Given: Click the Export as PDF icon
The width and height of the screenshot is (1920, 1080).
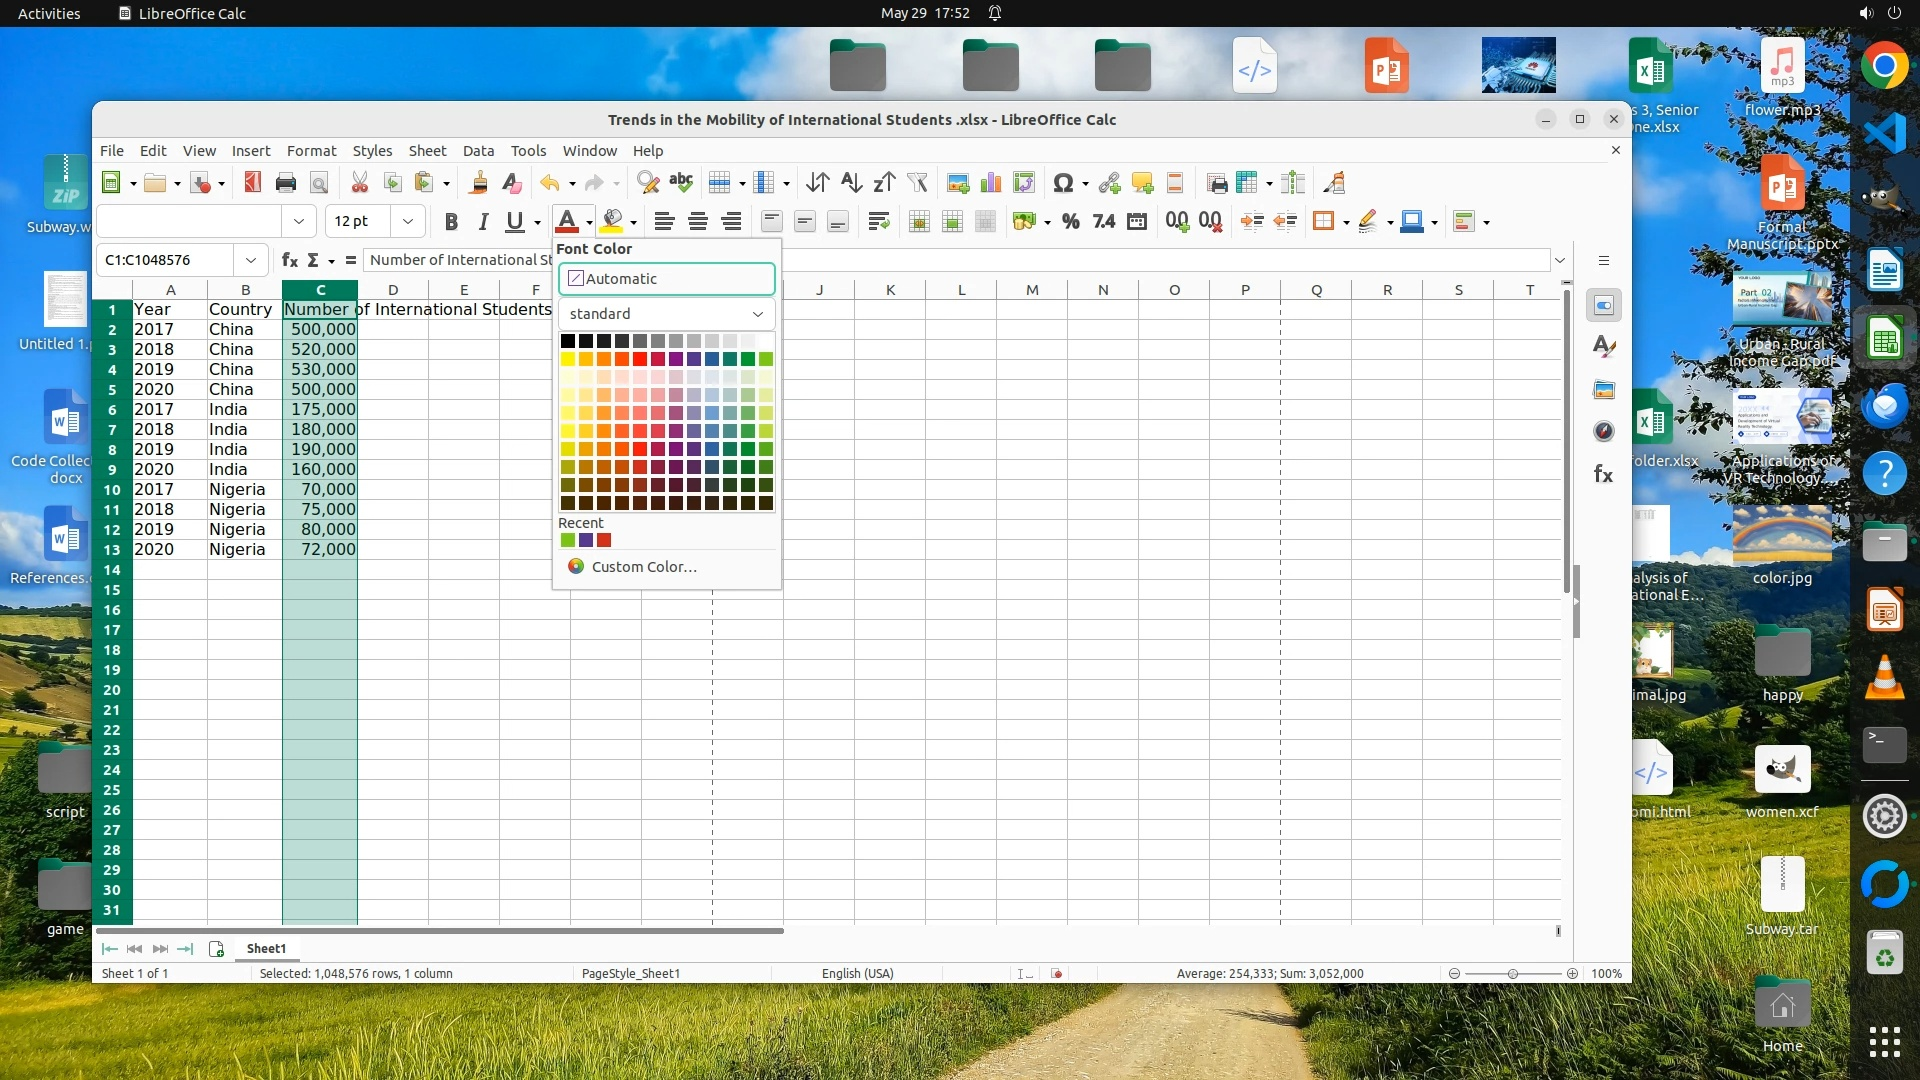Looking at the screenshot, I should (x=252, y=183).
